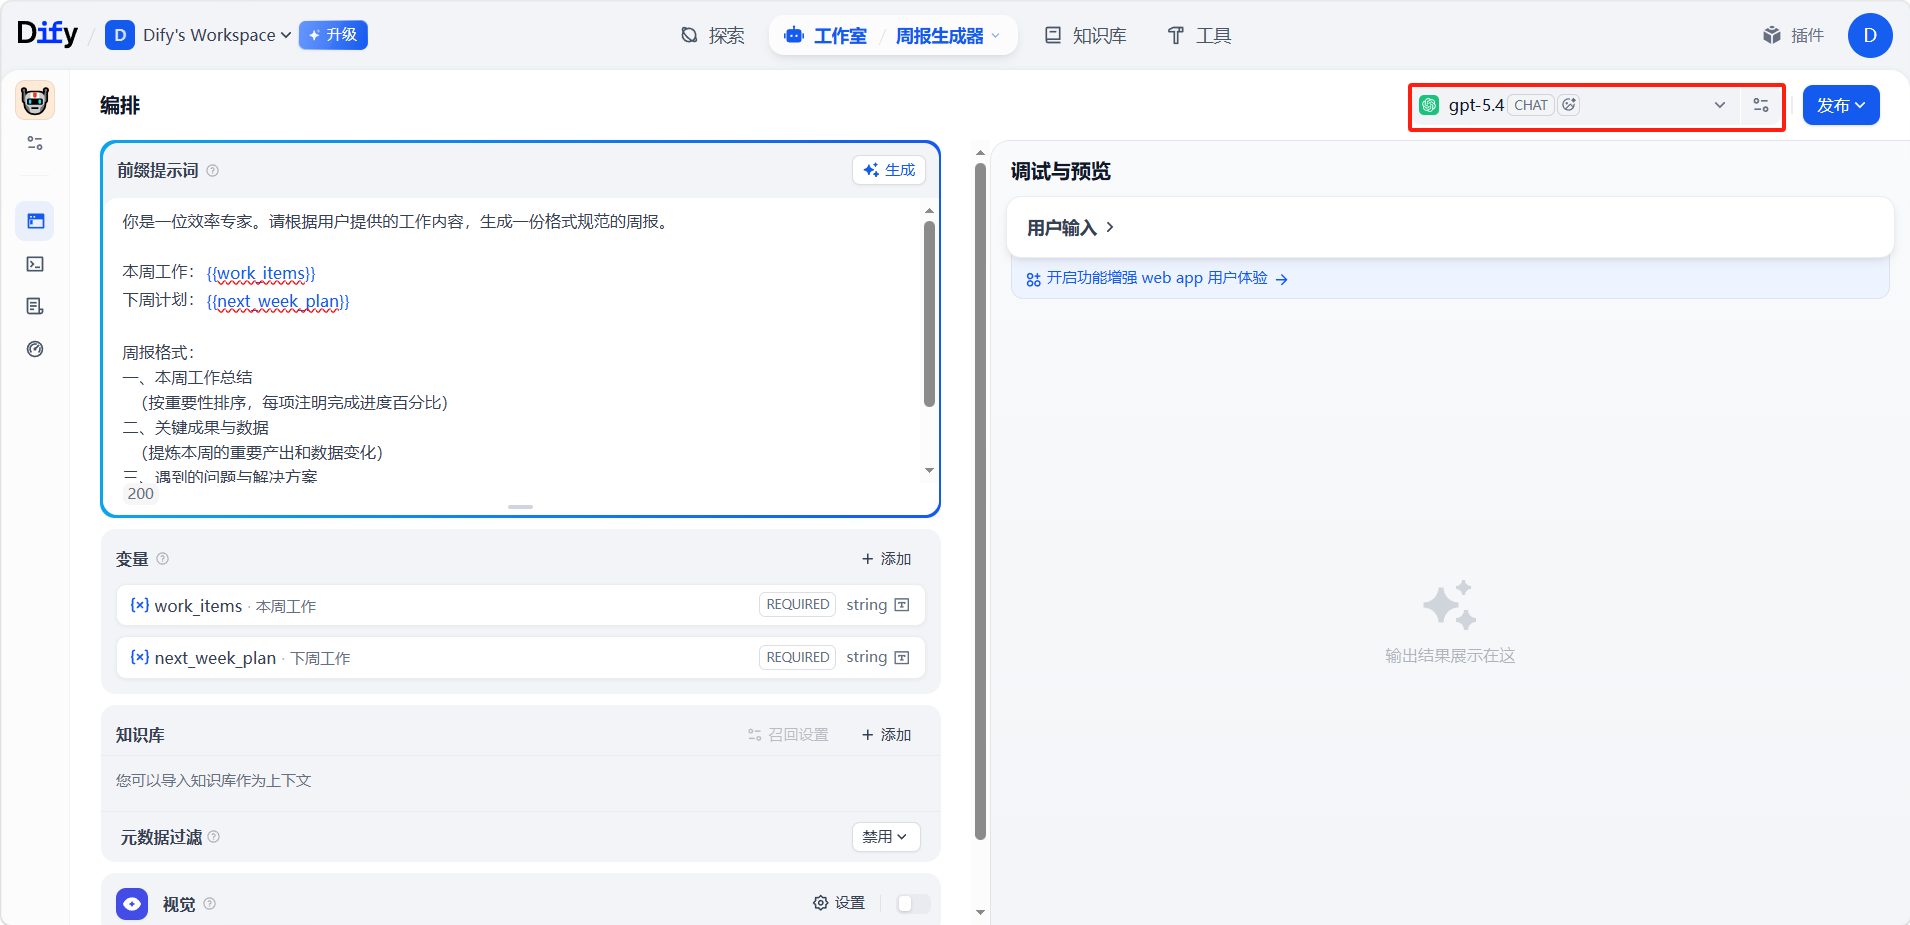Toggle the 视觉 vision switch
This screenshot has height=925, width=1910.
tap(912, 903)
